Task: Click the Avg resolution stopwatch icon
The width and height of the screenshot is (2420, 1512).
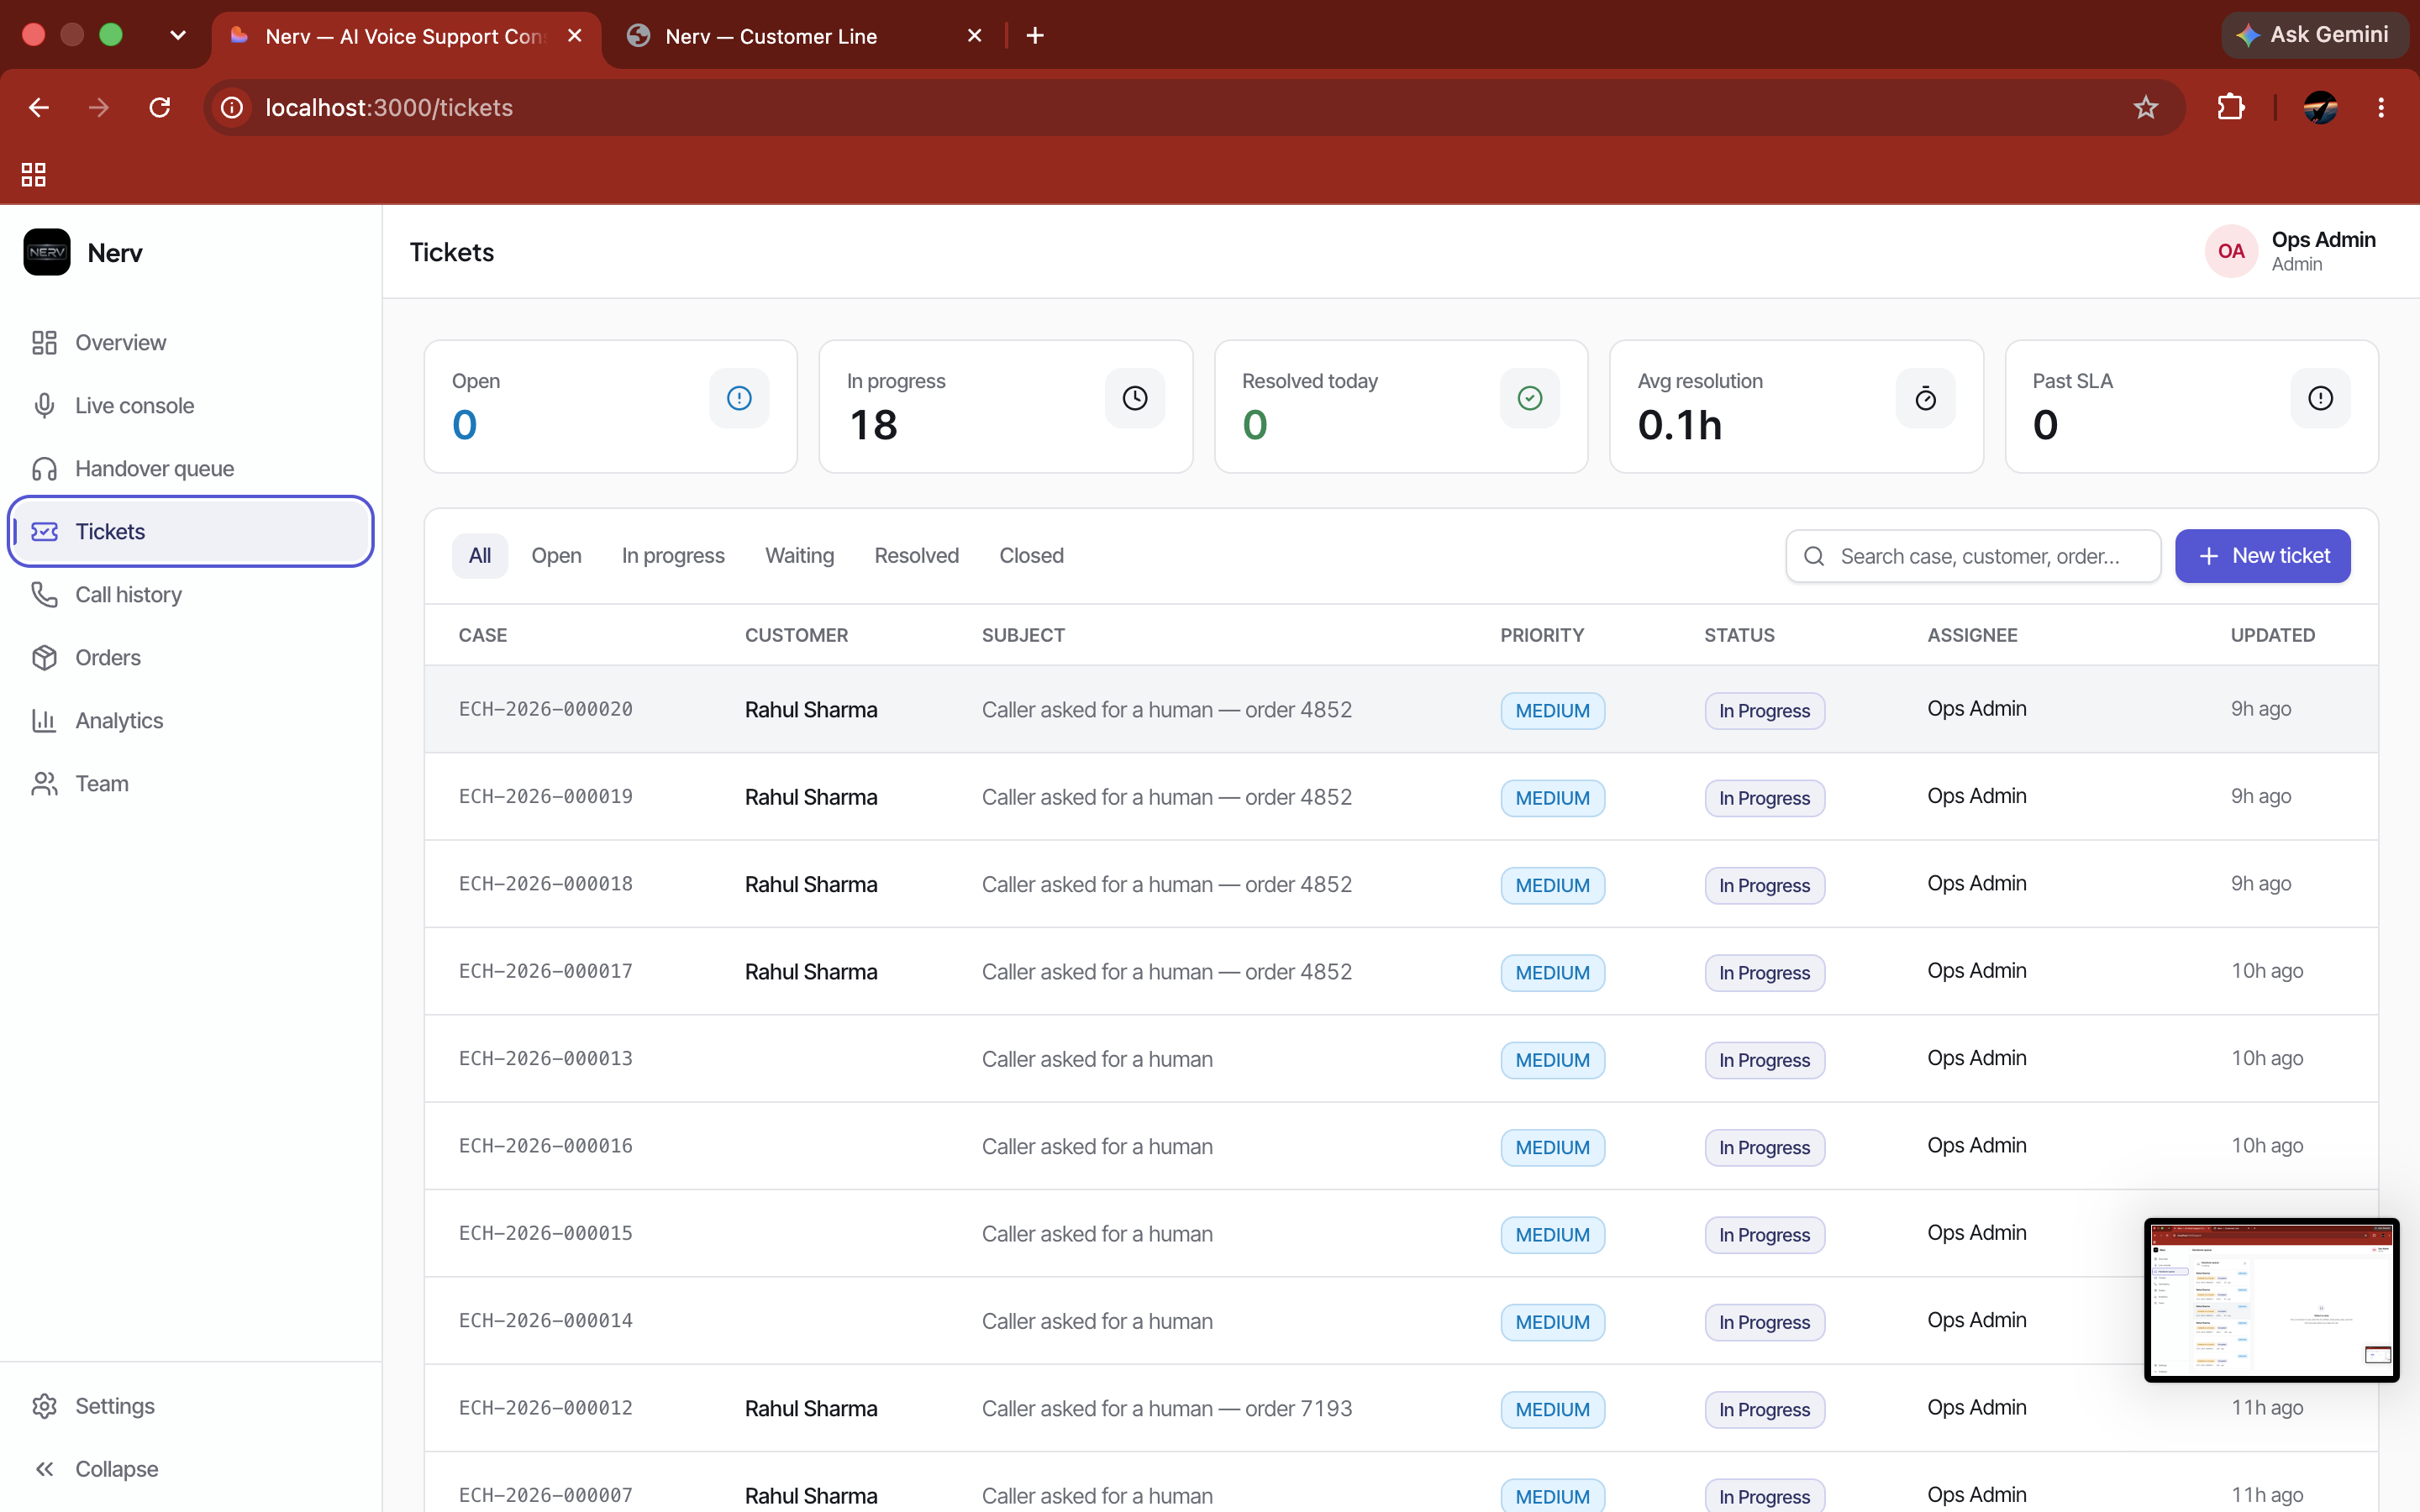Action: click(1925, 398)
